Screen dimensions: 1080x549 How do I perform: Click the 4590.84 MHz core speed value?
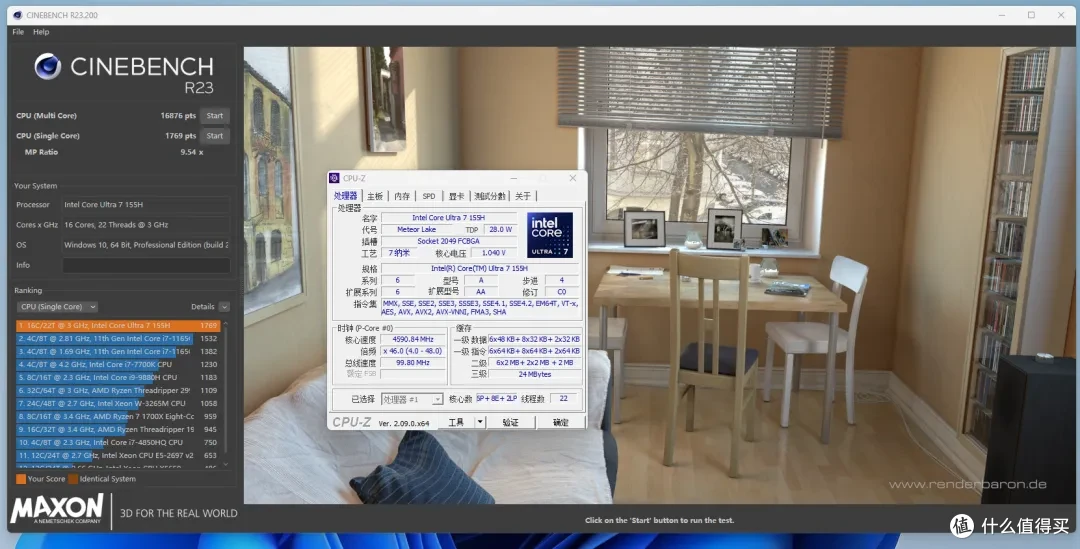click(x=413, y=340)
